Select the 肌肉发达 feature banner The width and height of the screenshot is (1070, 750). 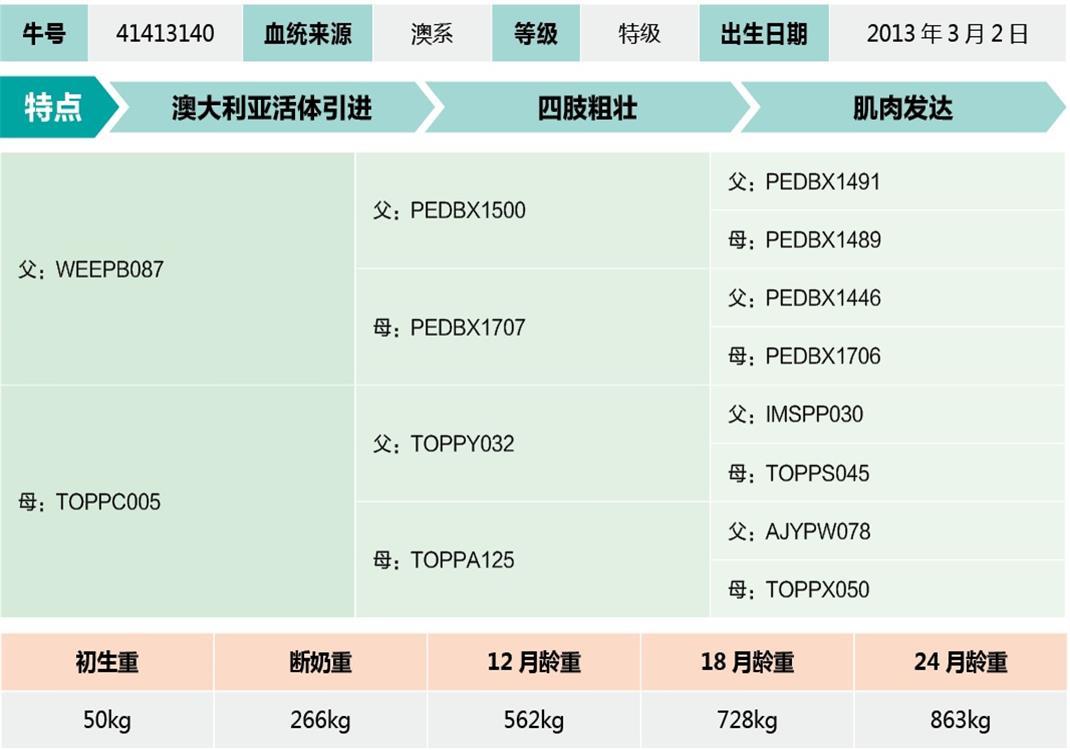pos(902,107)
